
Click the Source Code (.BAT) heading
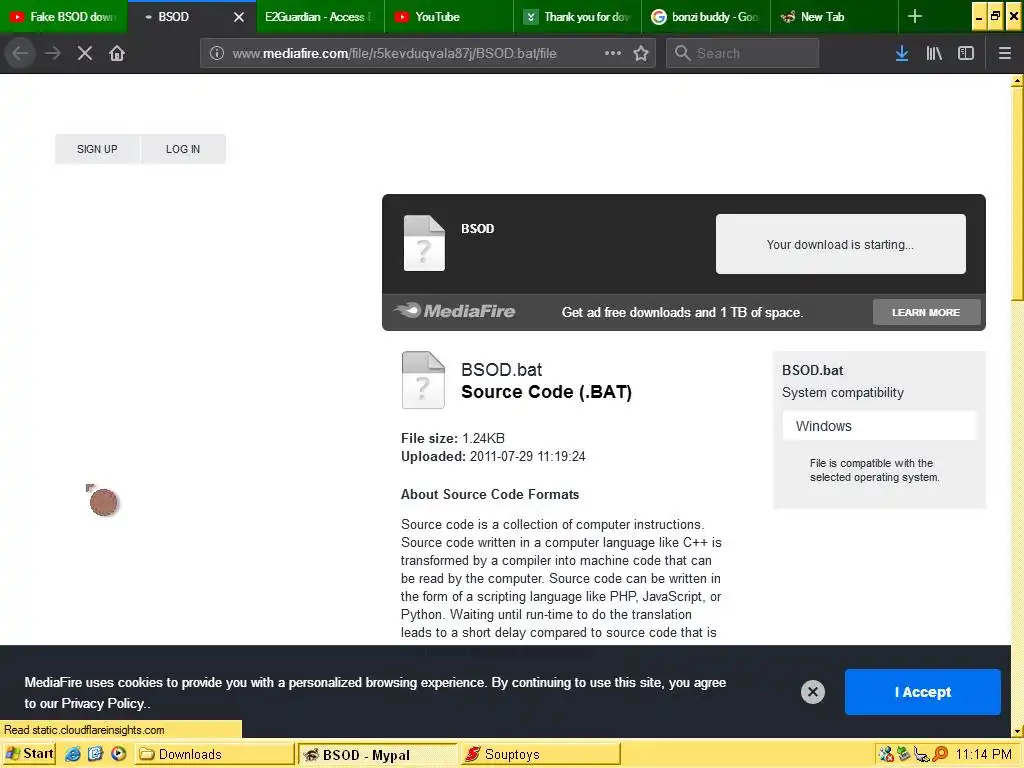(547, 392)
